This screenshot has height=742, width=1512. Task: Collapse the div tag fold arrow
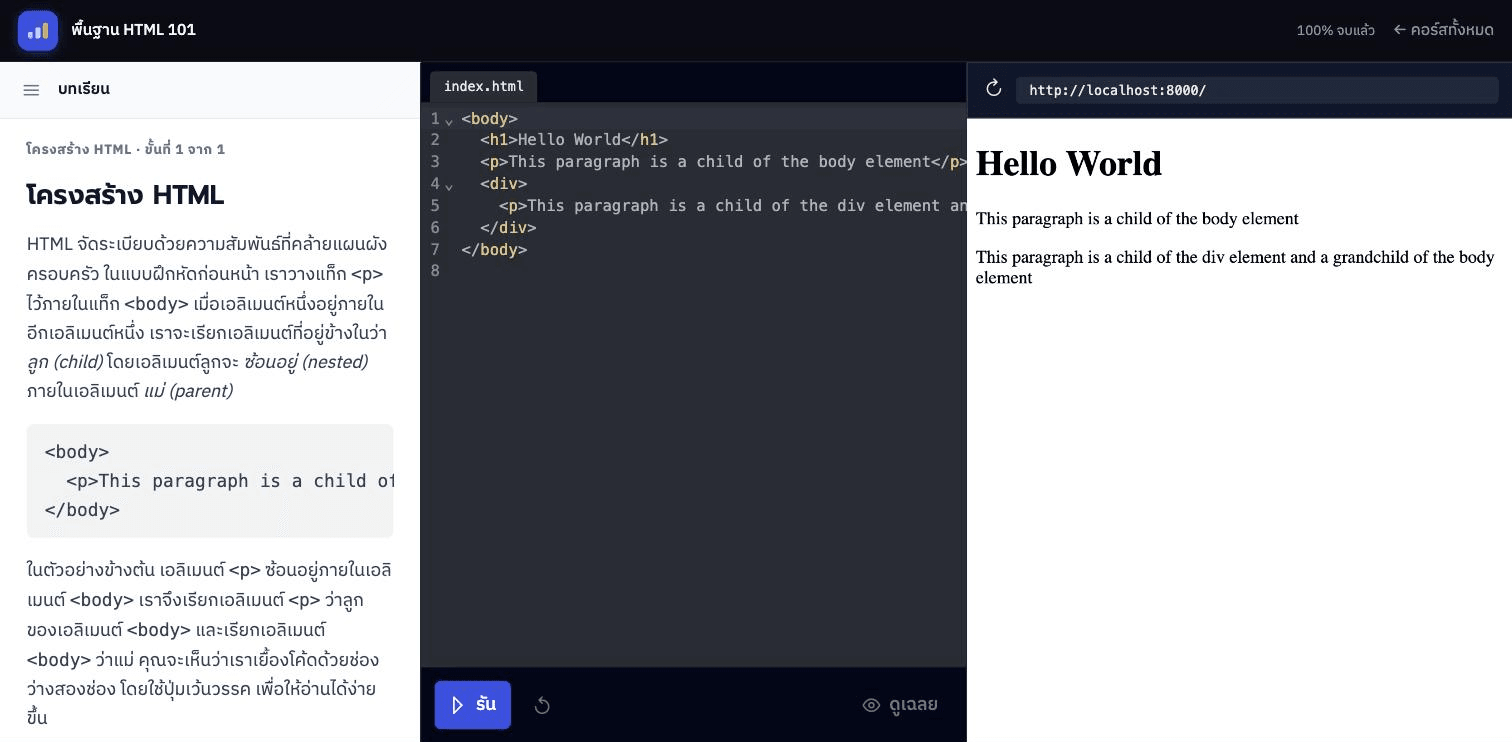tap(449, 185)
